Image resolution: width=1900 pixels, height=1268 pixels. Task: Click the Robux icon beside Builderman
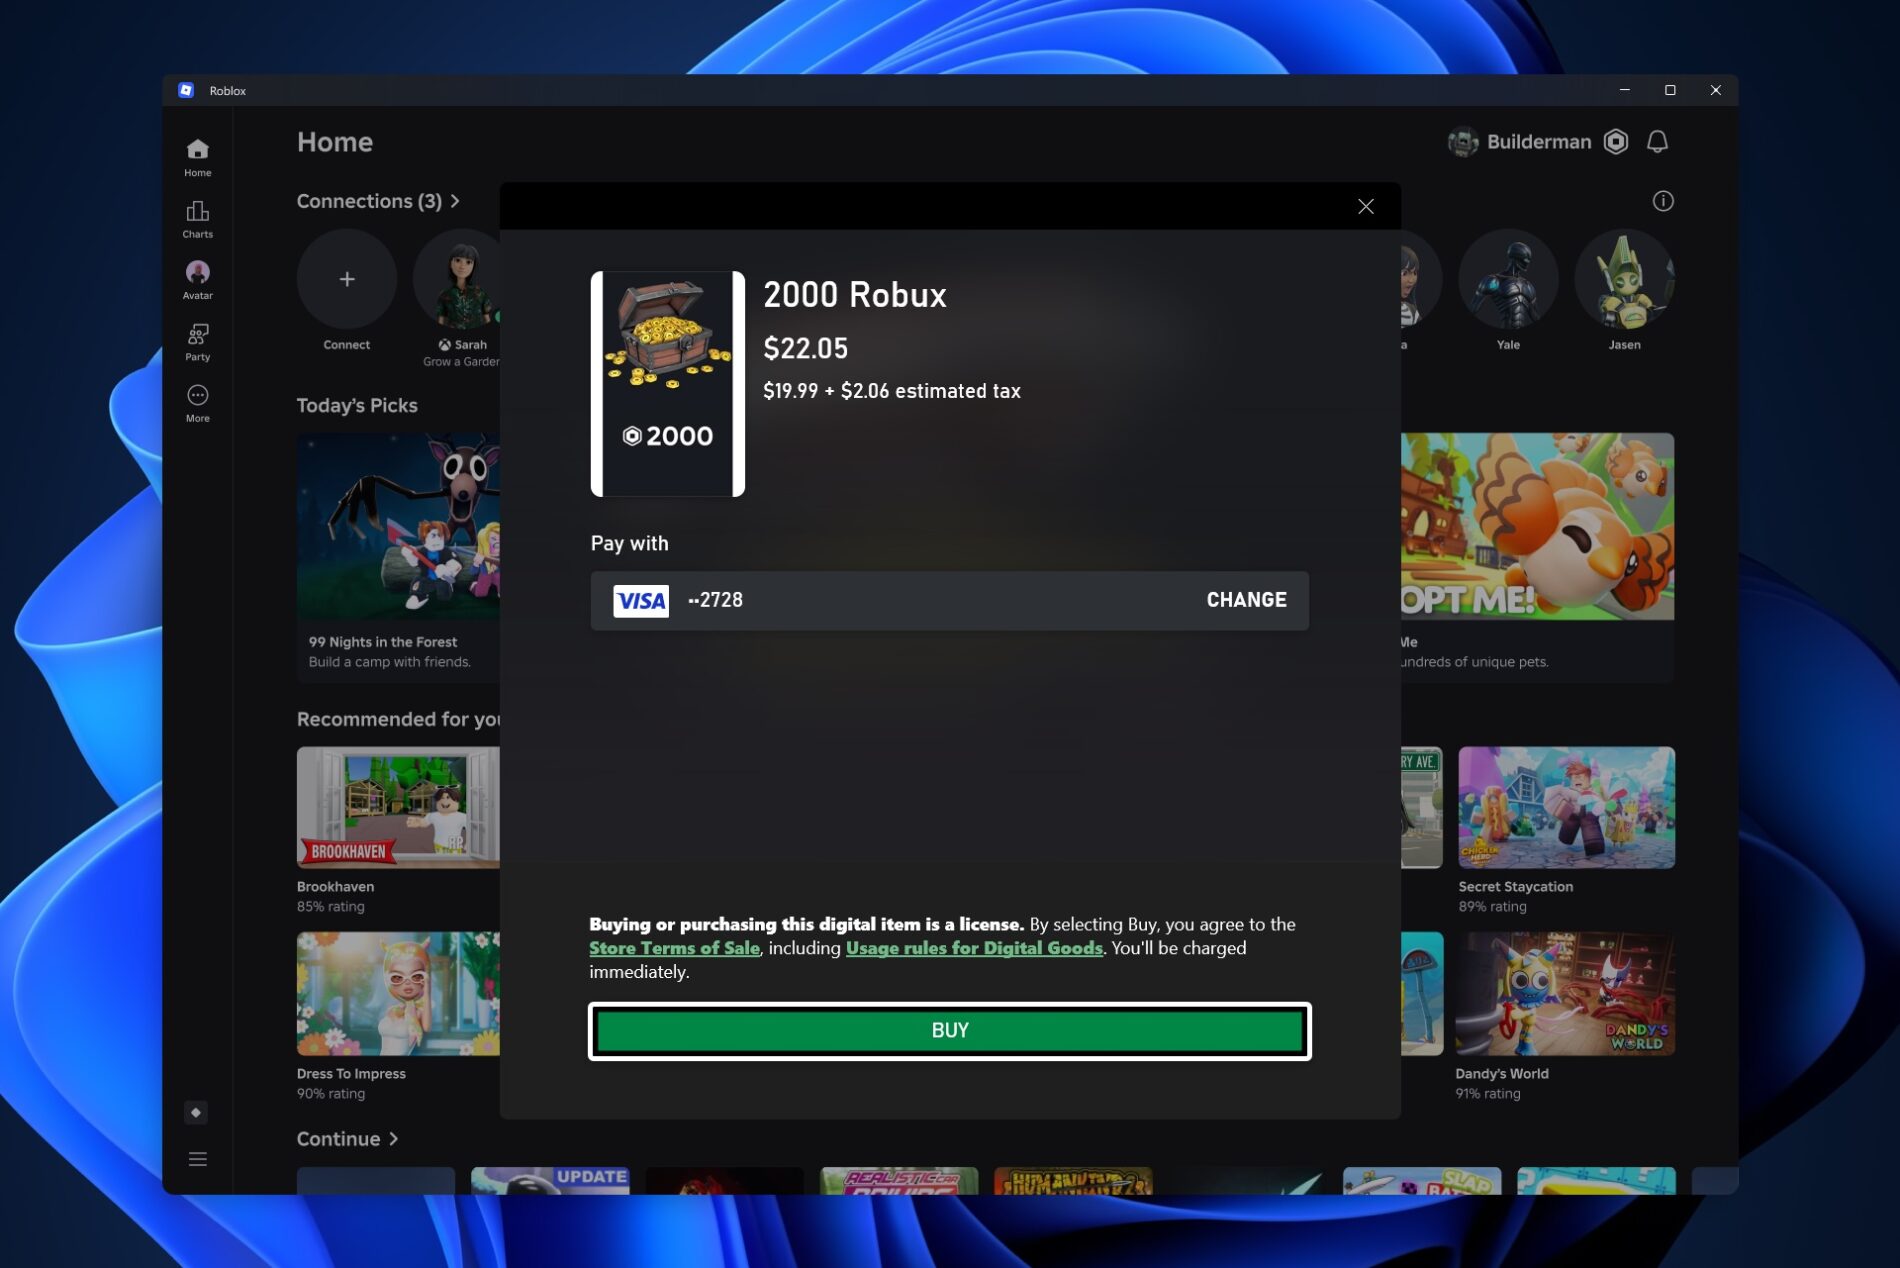(1615, 142)
